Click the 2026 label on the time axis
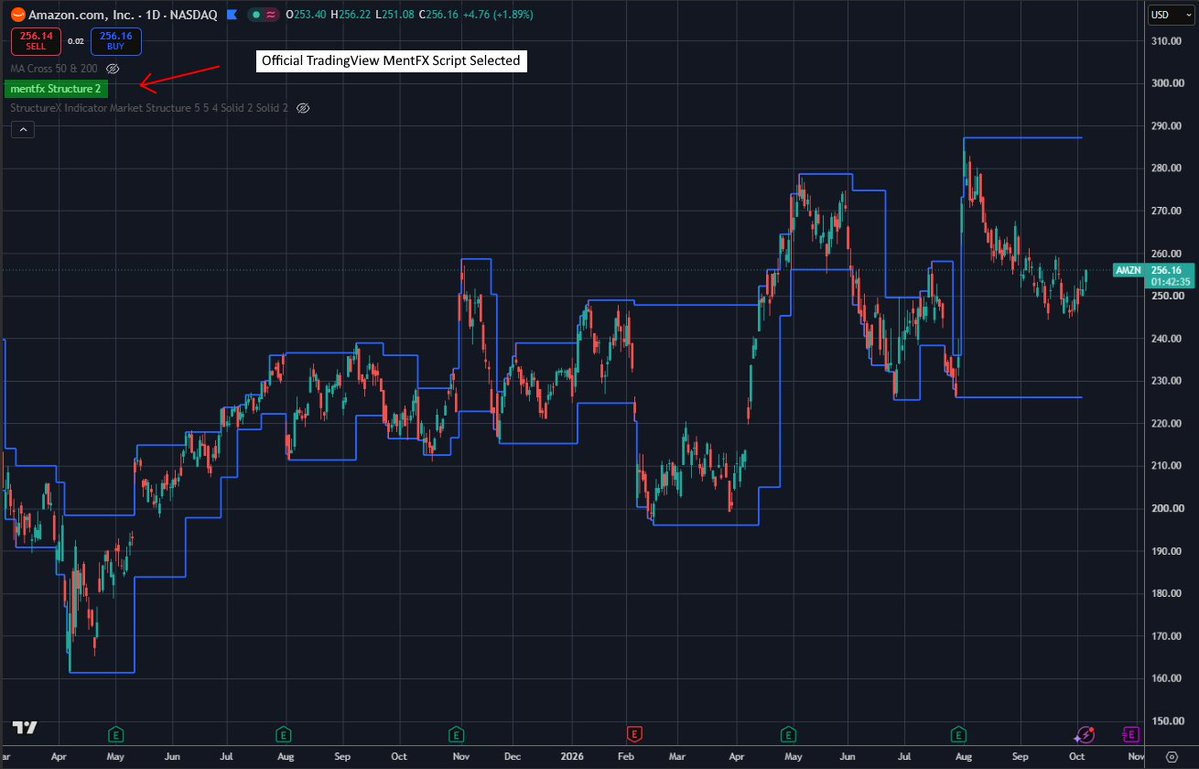The width and height of the screenshot is (1199, 769). pyautogui.click(x=571, y=757)
